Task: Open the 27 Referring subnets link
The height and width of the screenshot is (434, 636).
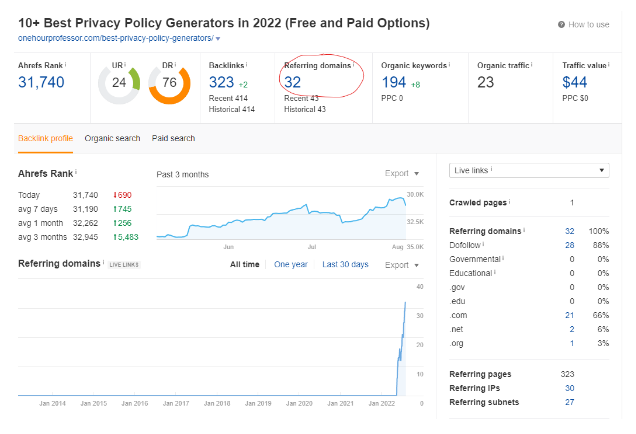Action: pos(569,402)
